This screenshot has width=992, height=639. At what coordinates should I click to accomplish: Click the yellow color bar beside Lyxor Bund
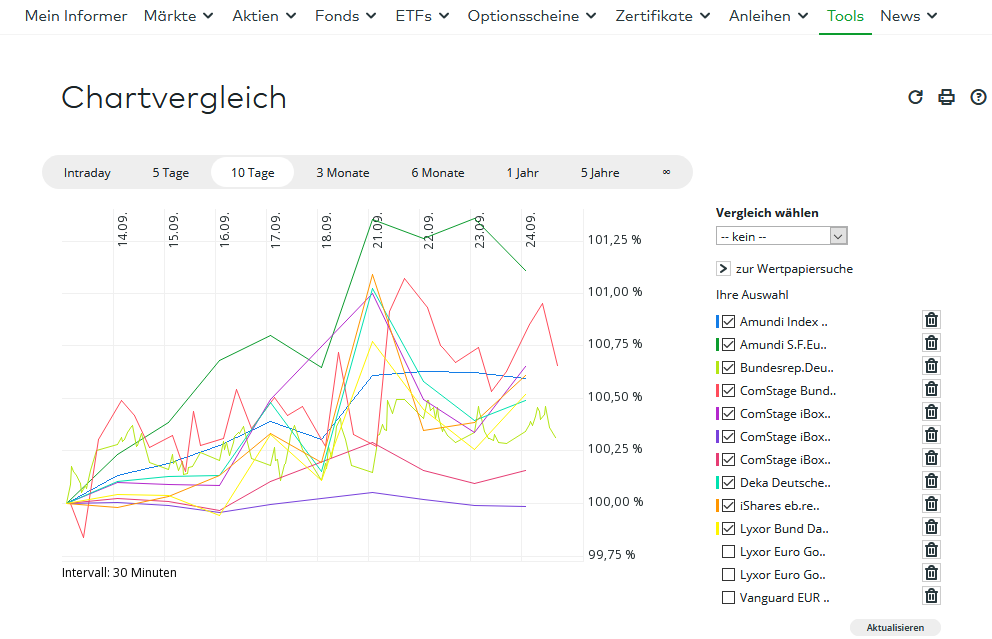(x=717, y=528)
